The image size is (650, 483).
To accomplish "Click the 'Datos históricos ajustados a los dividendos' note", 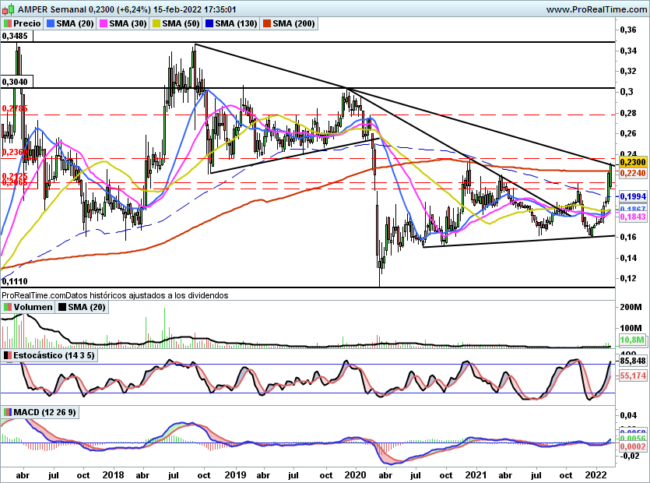I will [x=147, y=296].
